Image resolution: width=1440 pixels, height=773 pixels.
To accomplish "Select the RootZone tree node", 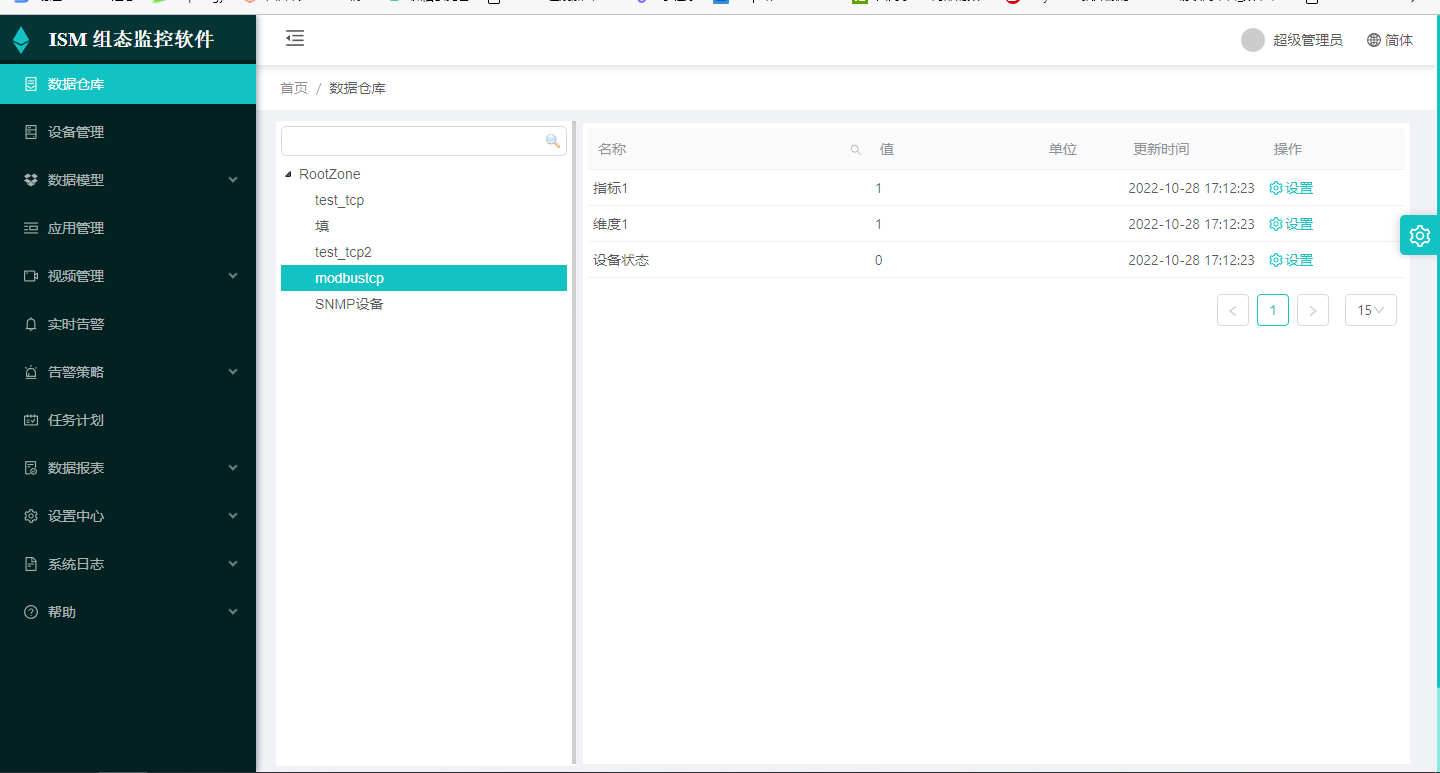I will click(330, 174).
